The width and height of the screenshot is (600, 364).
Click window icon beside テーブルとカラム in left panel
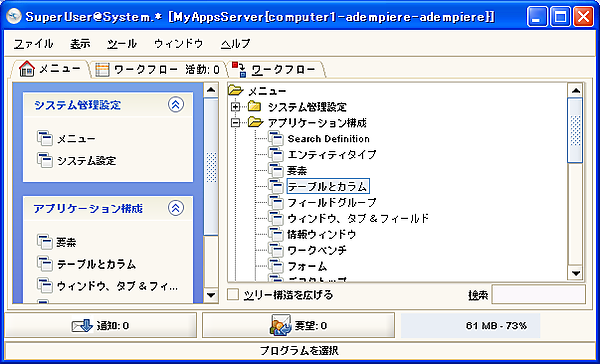point(45,264)
